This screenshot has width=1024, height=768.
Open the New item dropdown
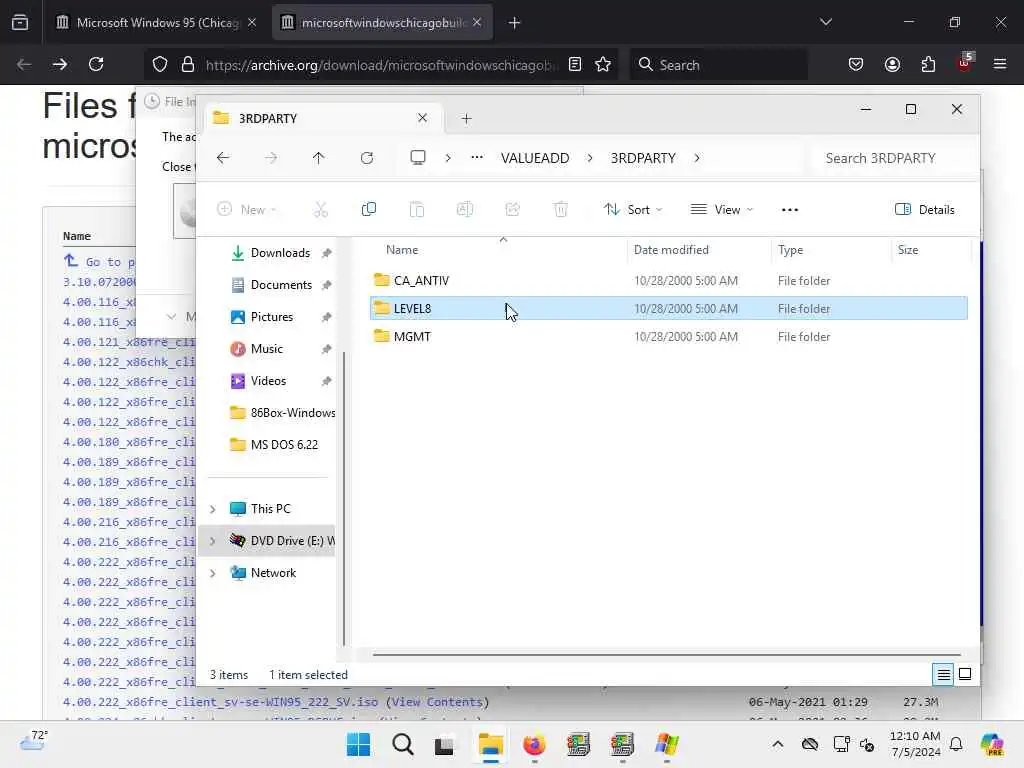(247, 210)
